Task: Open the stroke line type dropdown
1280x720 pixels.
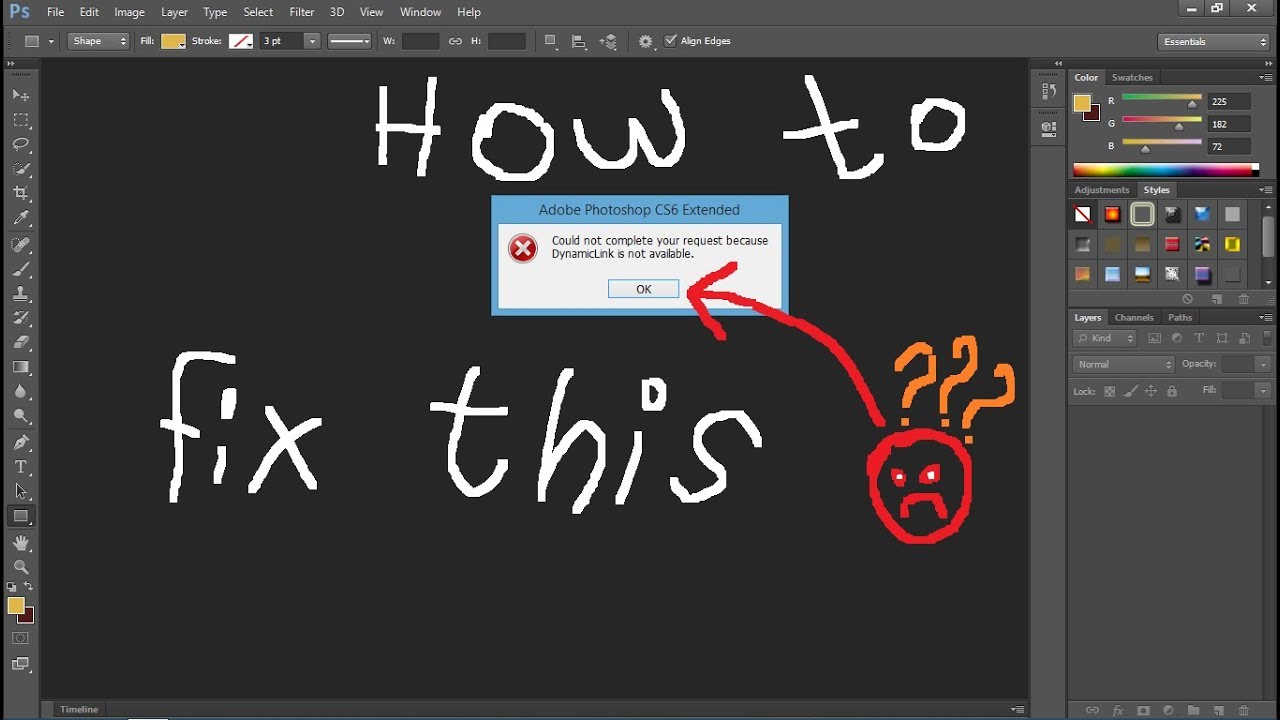Action: pyautogui.click(x=349, y=41)
